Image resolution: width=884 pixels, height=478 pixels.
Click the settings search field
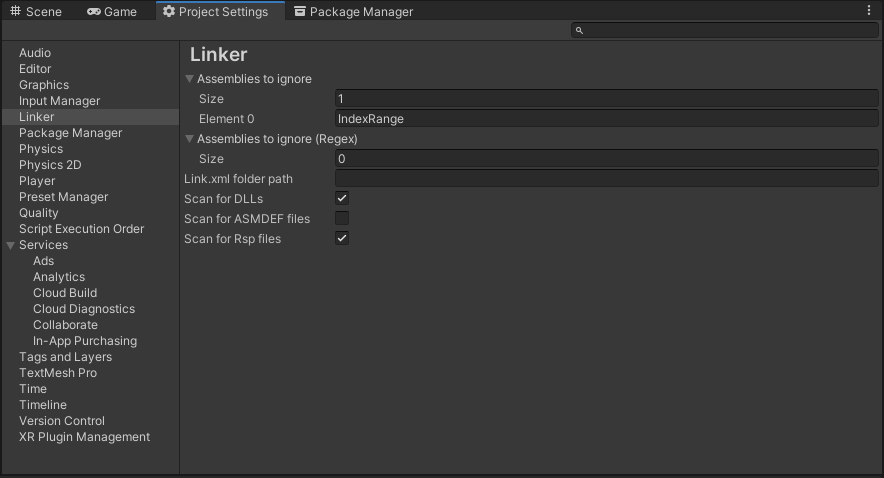pyautogui.click(x=724, y=30)
